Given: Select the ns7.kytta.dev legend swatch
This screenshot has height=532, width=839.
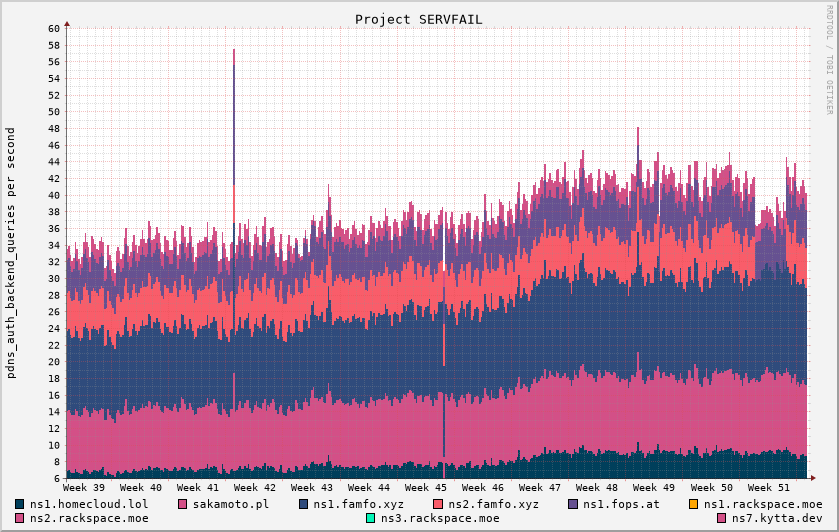Looking at the screenshot, I should 722,518.
